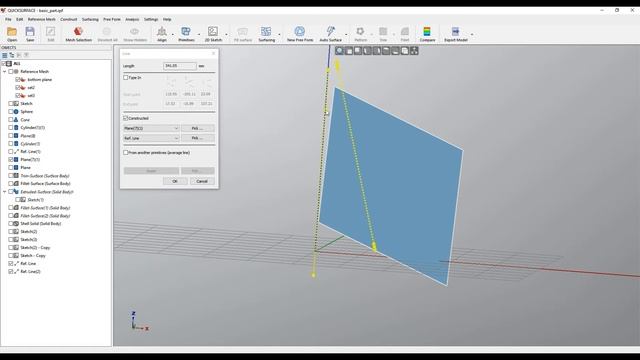The image size is (640, 360).
Task: Click the Pick button next to Plane(7)(1)
Action: coord(198,128)
